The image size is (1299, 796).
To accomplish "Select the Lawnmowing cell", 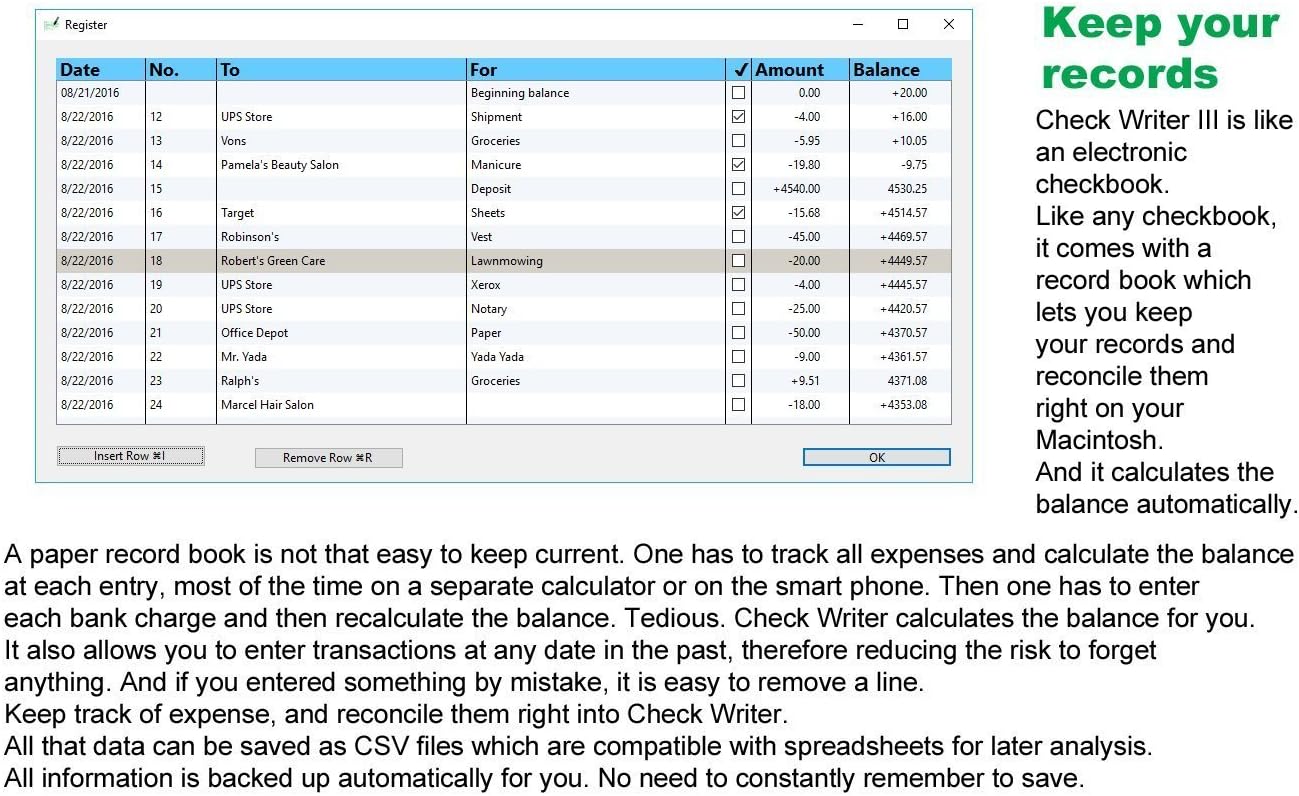I will 596,261.
